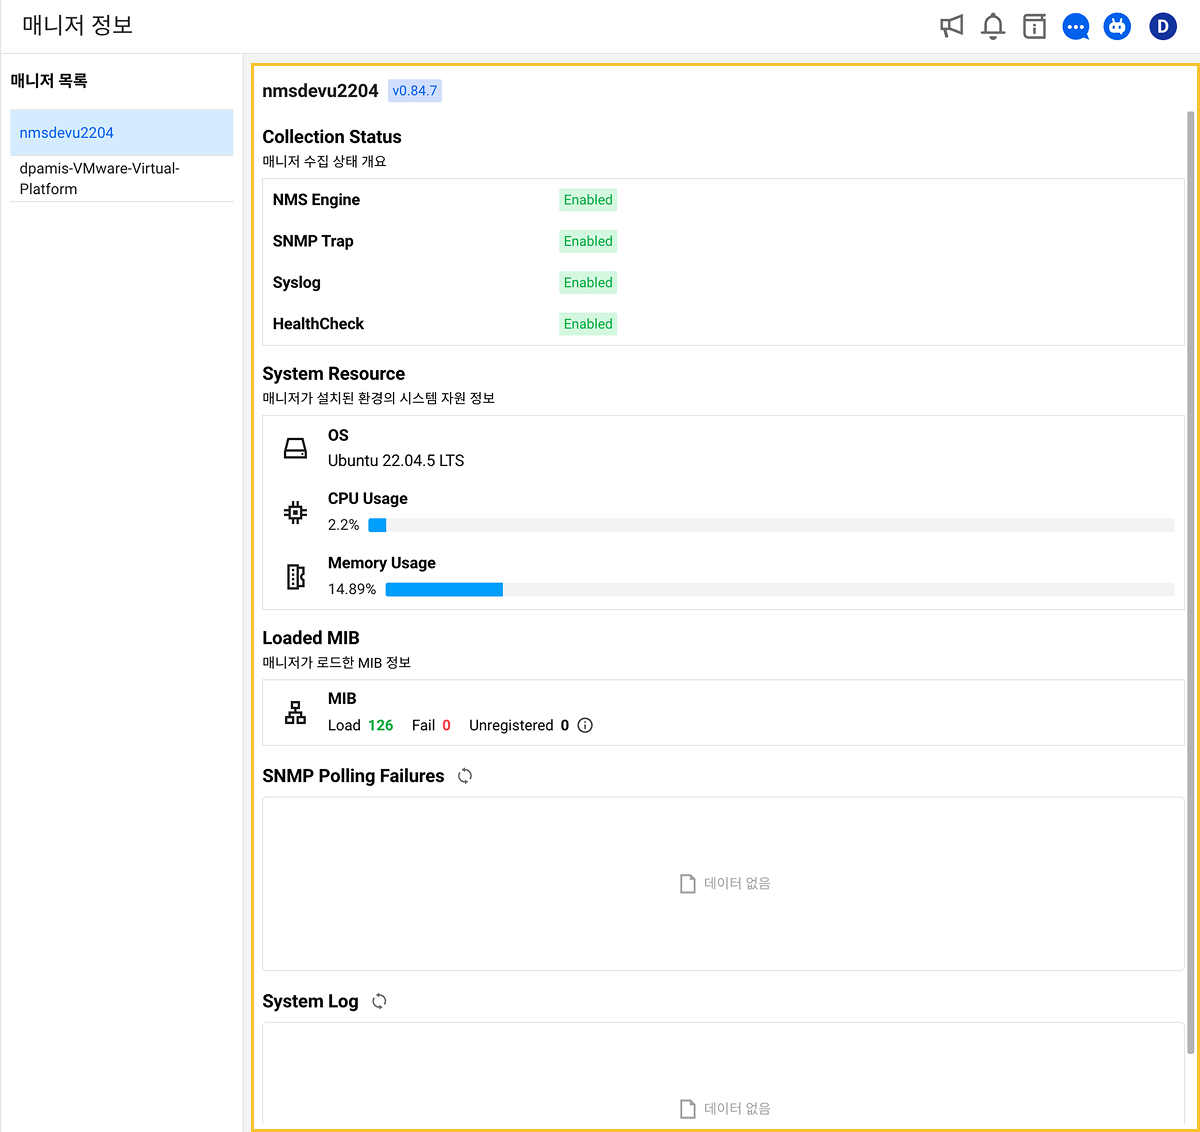Screen dimensions: 1200x1132
Task: Click the v0.84.7 version badge
Action: (414, 91)
